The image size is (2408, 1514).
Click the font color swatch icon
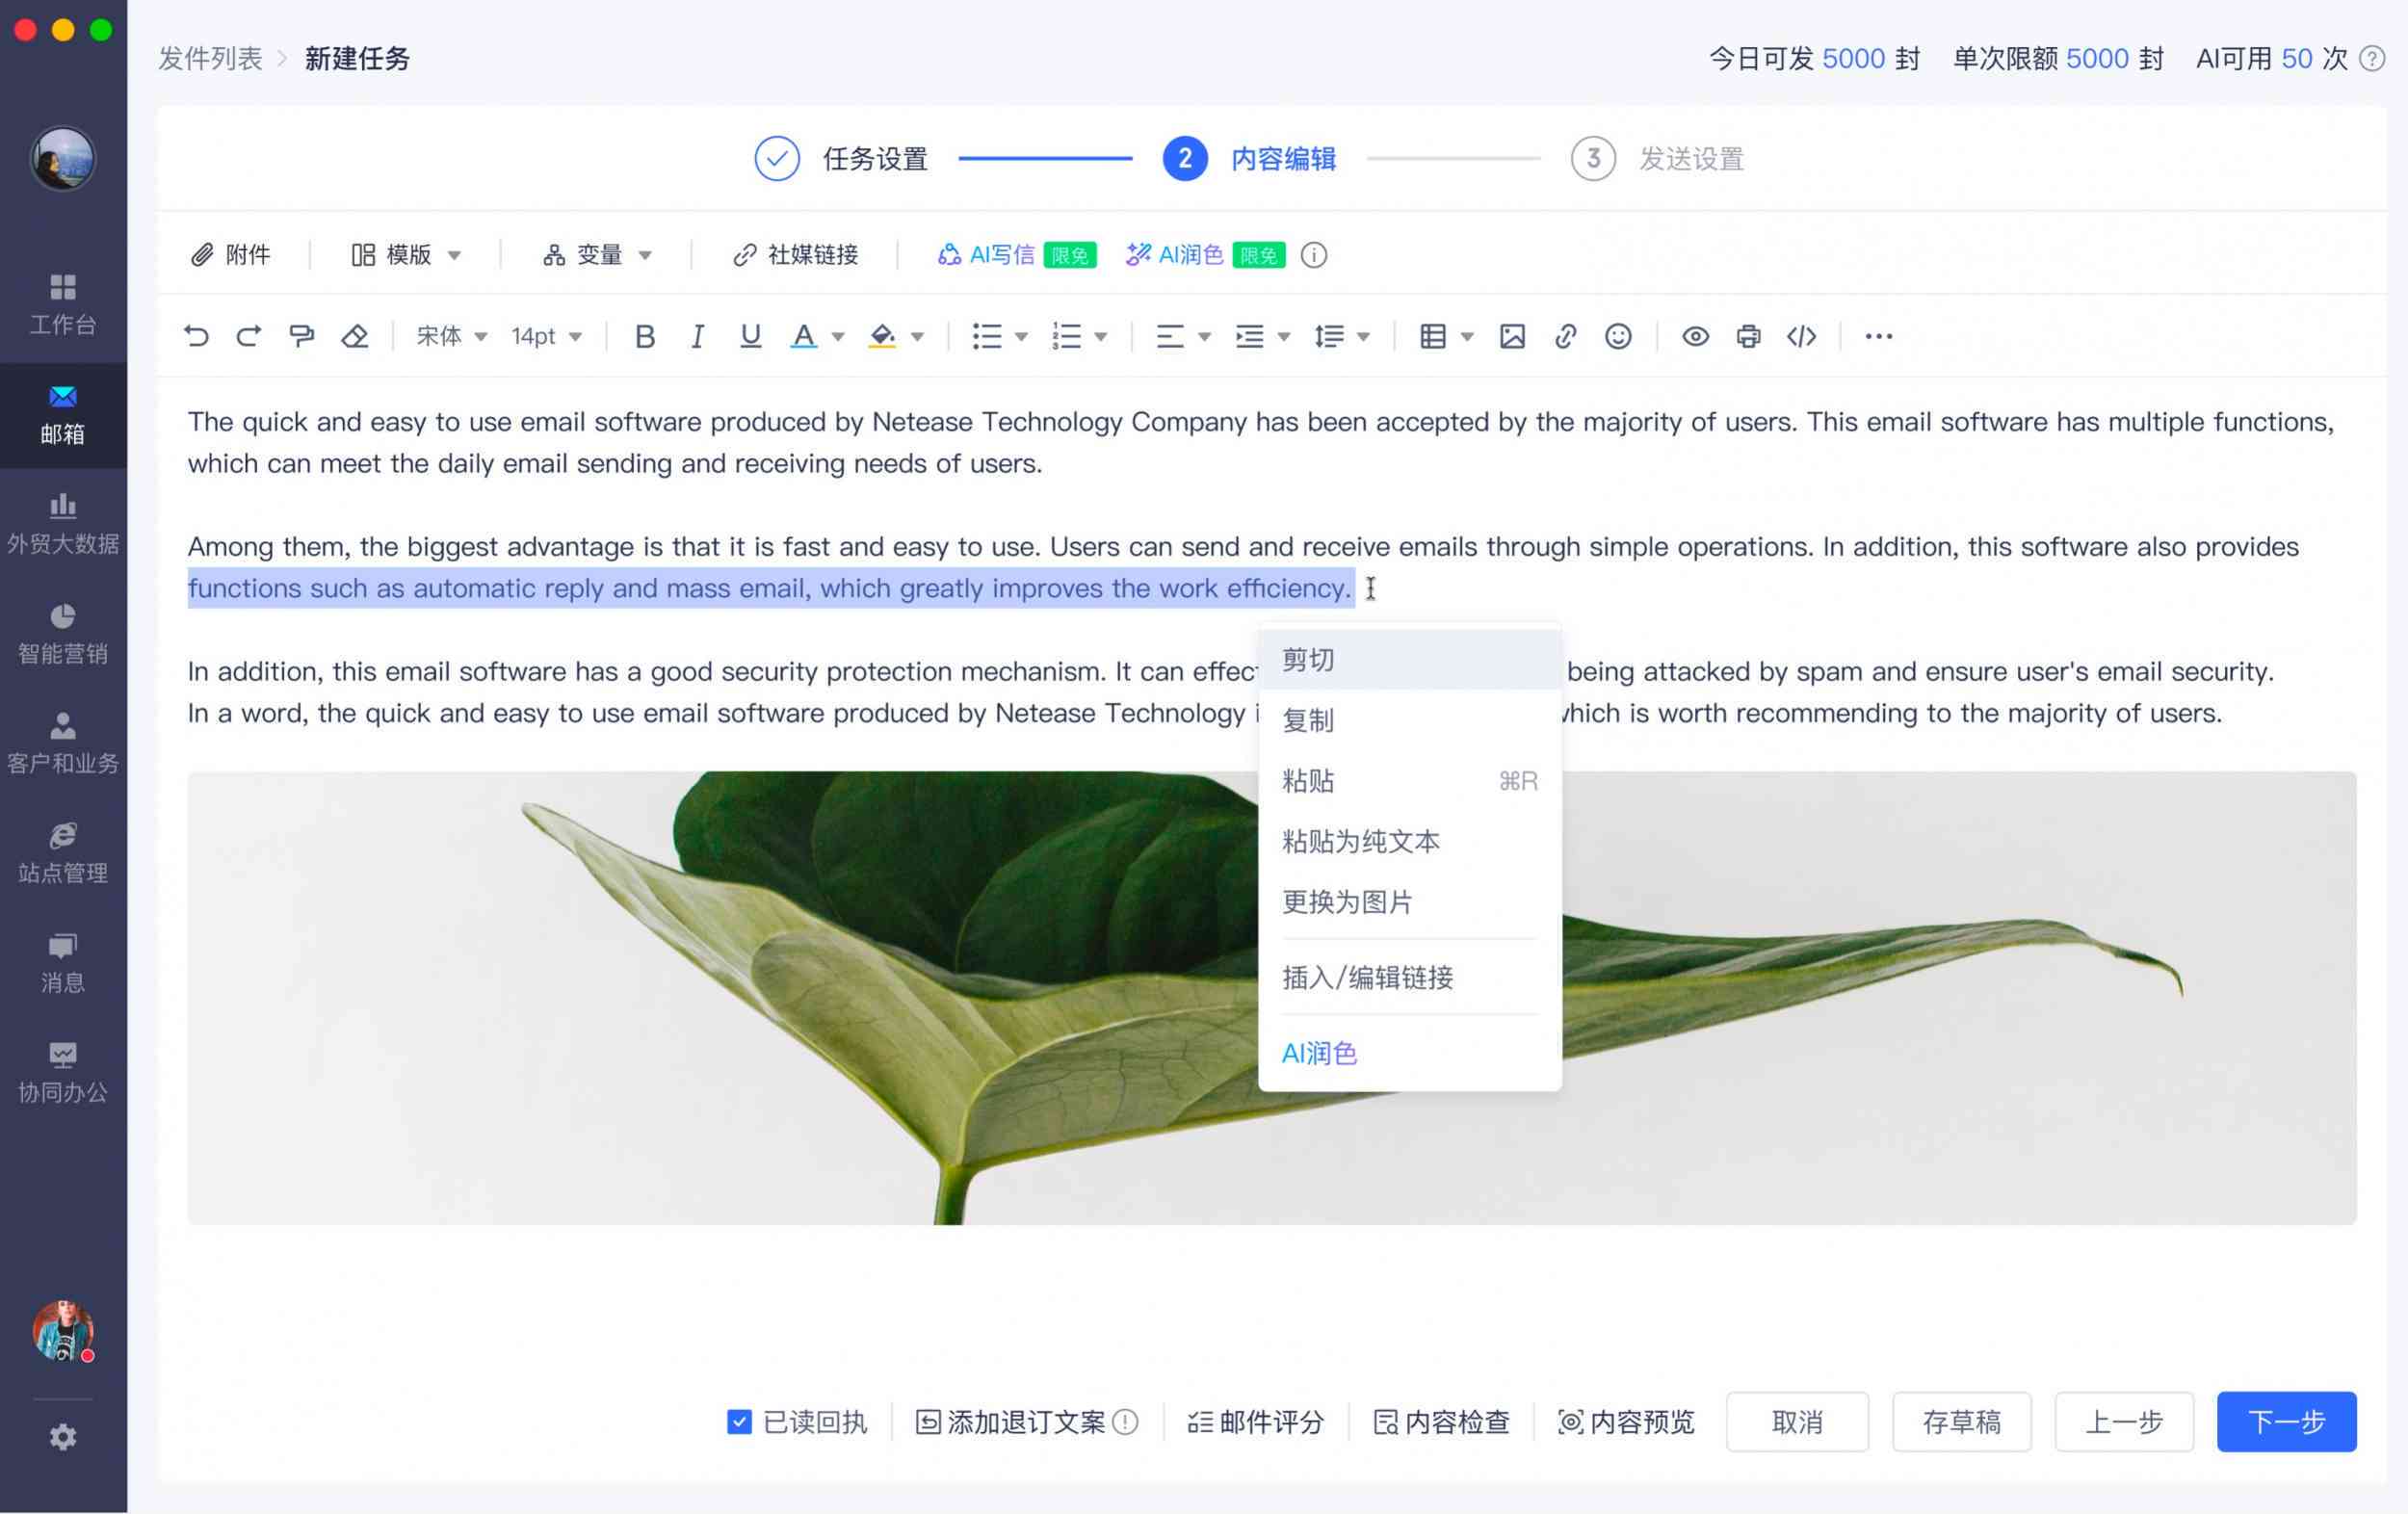(x=804, y=335)
